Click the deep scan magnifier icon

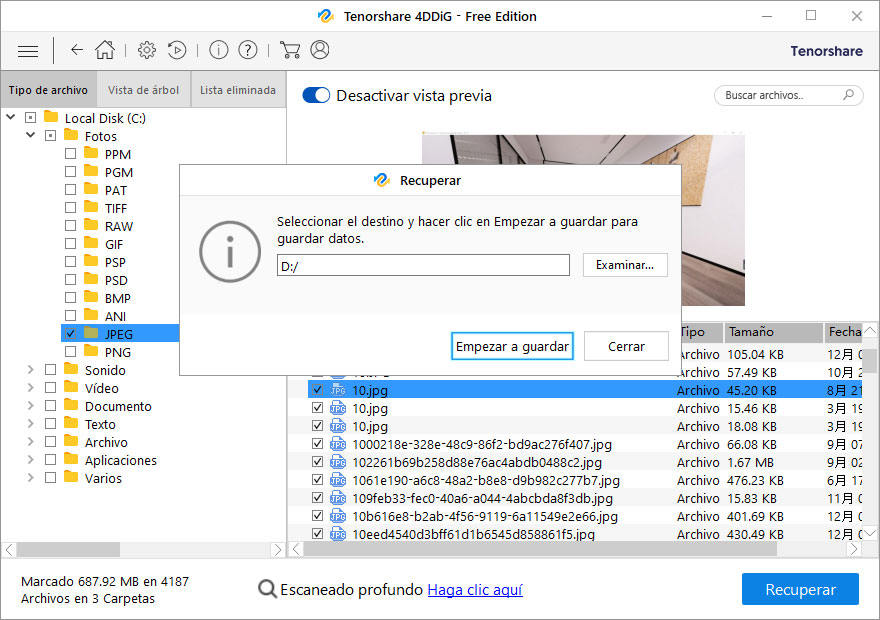[267, 590]
